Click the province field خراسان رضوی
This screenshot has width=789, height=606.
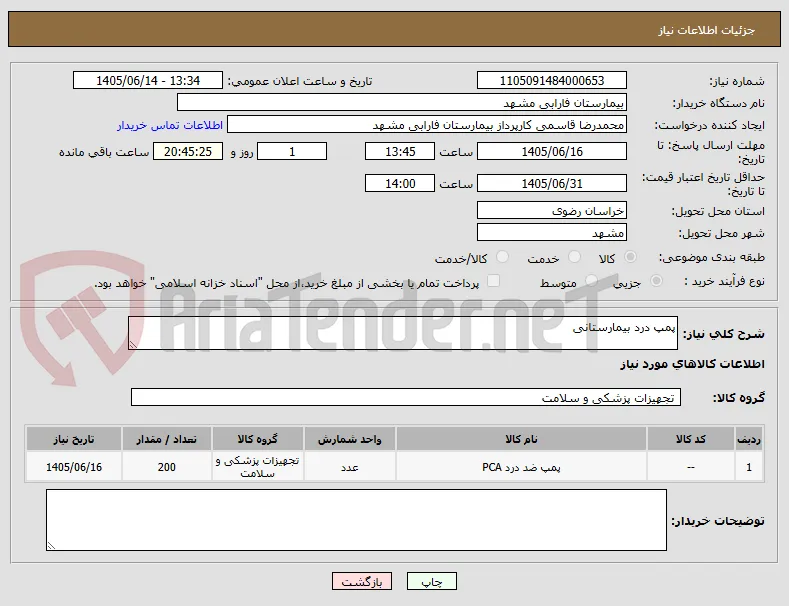(x=551, y=210)
